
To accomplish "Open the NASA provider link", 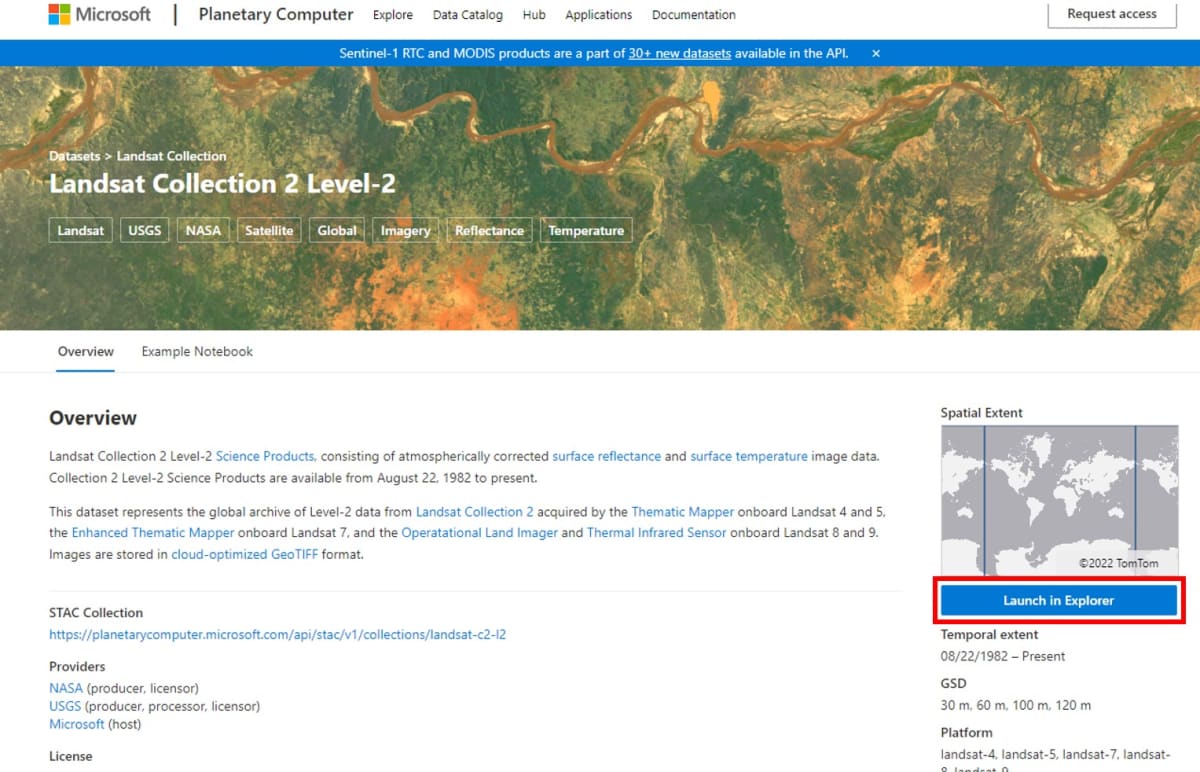I will click(x=66, y=688).
